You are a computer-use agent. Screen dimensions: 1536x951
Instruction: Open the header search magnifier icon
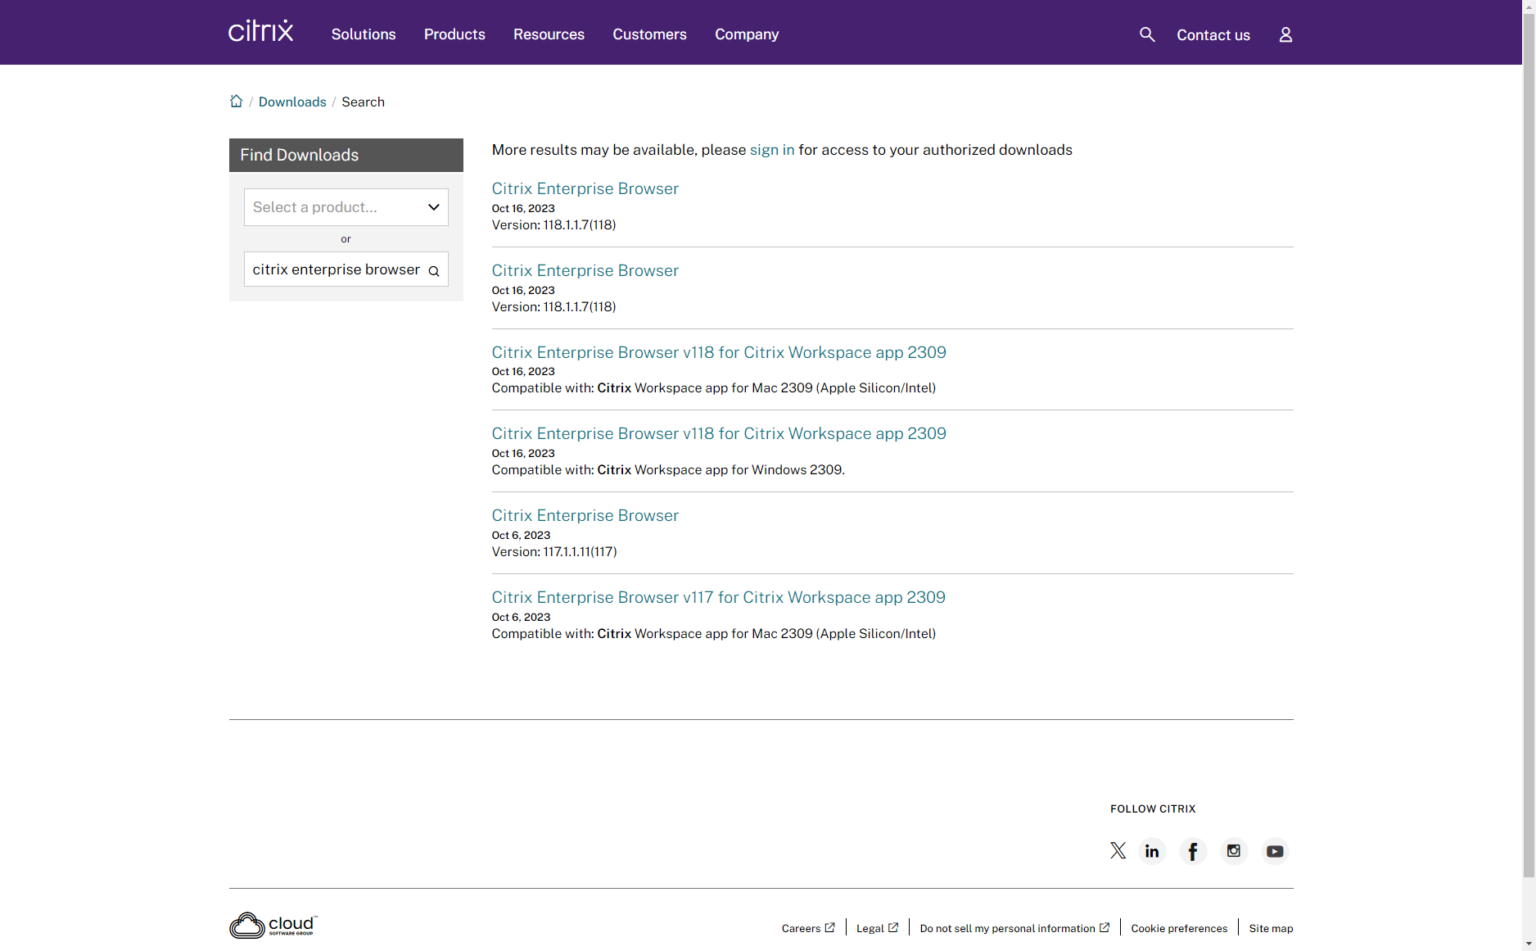coord(1147,34)
